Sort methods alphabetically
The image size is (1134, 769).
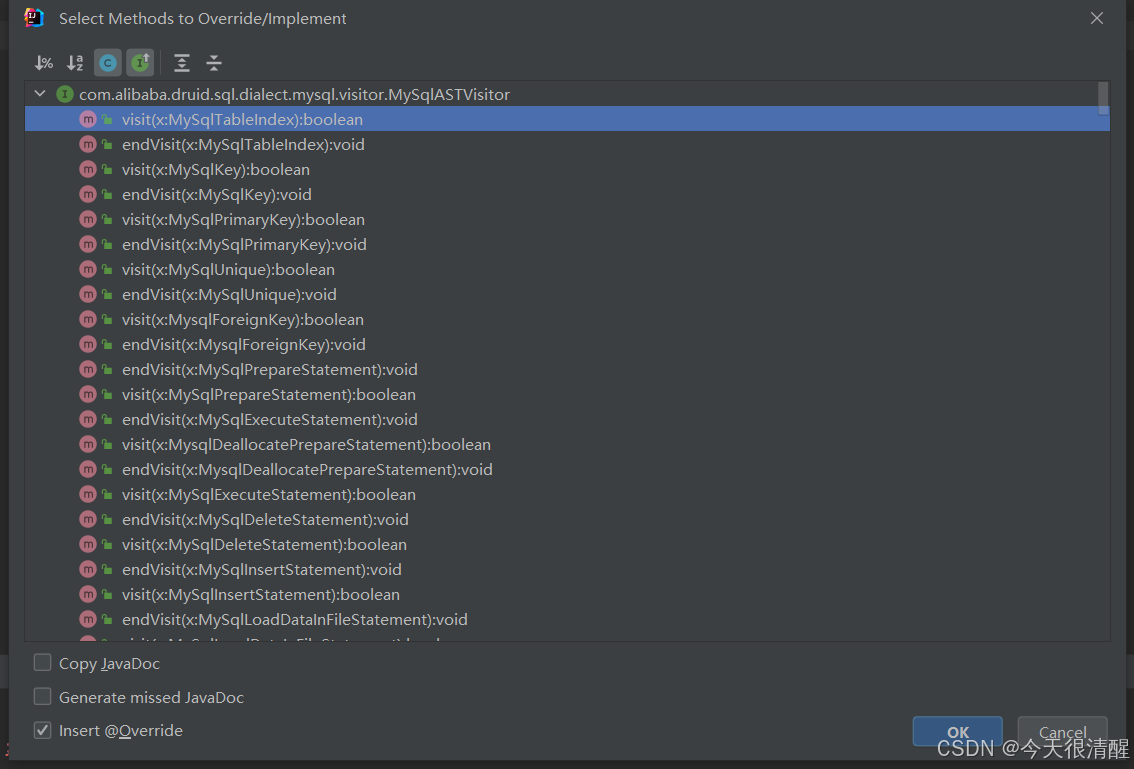[x=74, y=62]
